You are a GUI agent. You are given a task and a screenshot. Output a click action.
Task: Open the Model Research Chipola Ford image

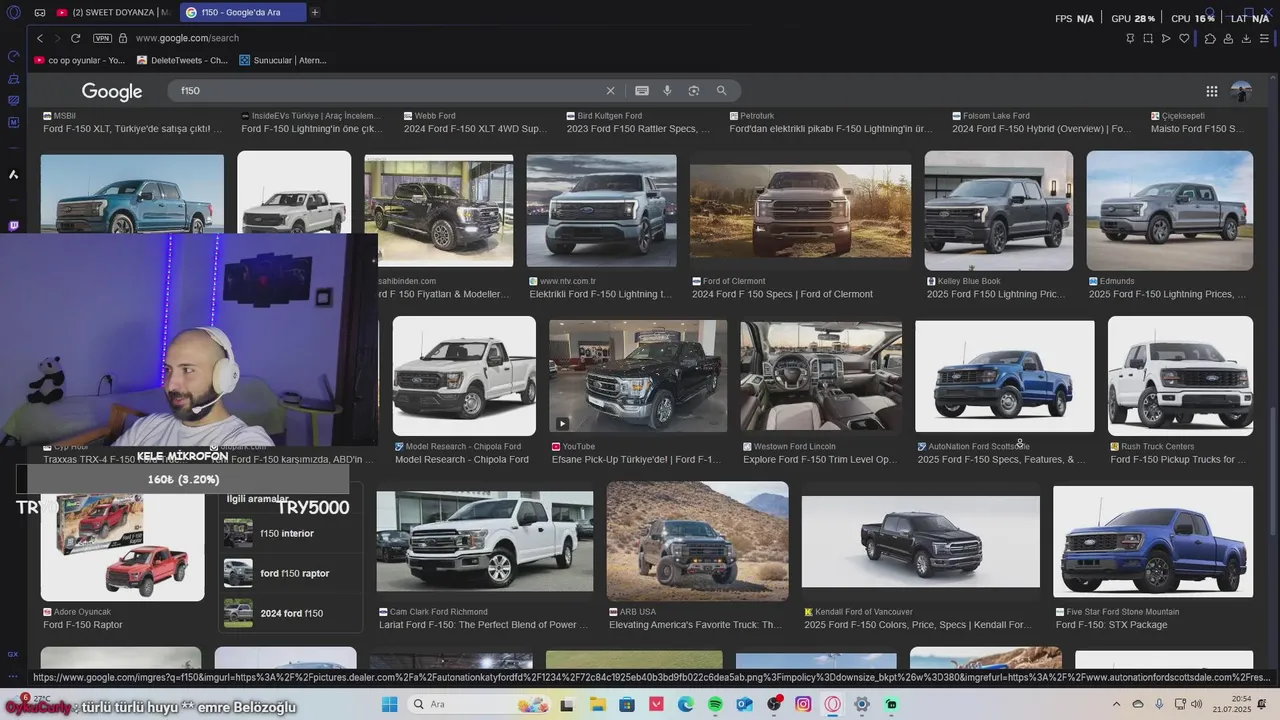pyautogui.click(x=464, y=376)
